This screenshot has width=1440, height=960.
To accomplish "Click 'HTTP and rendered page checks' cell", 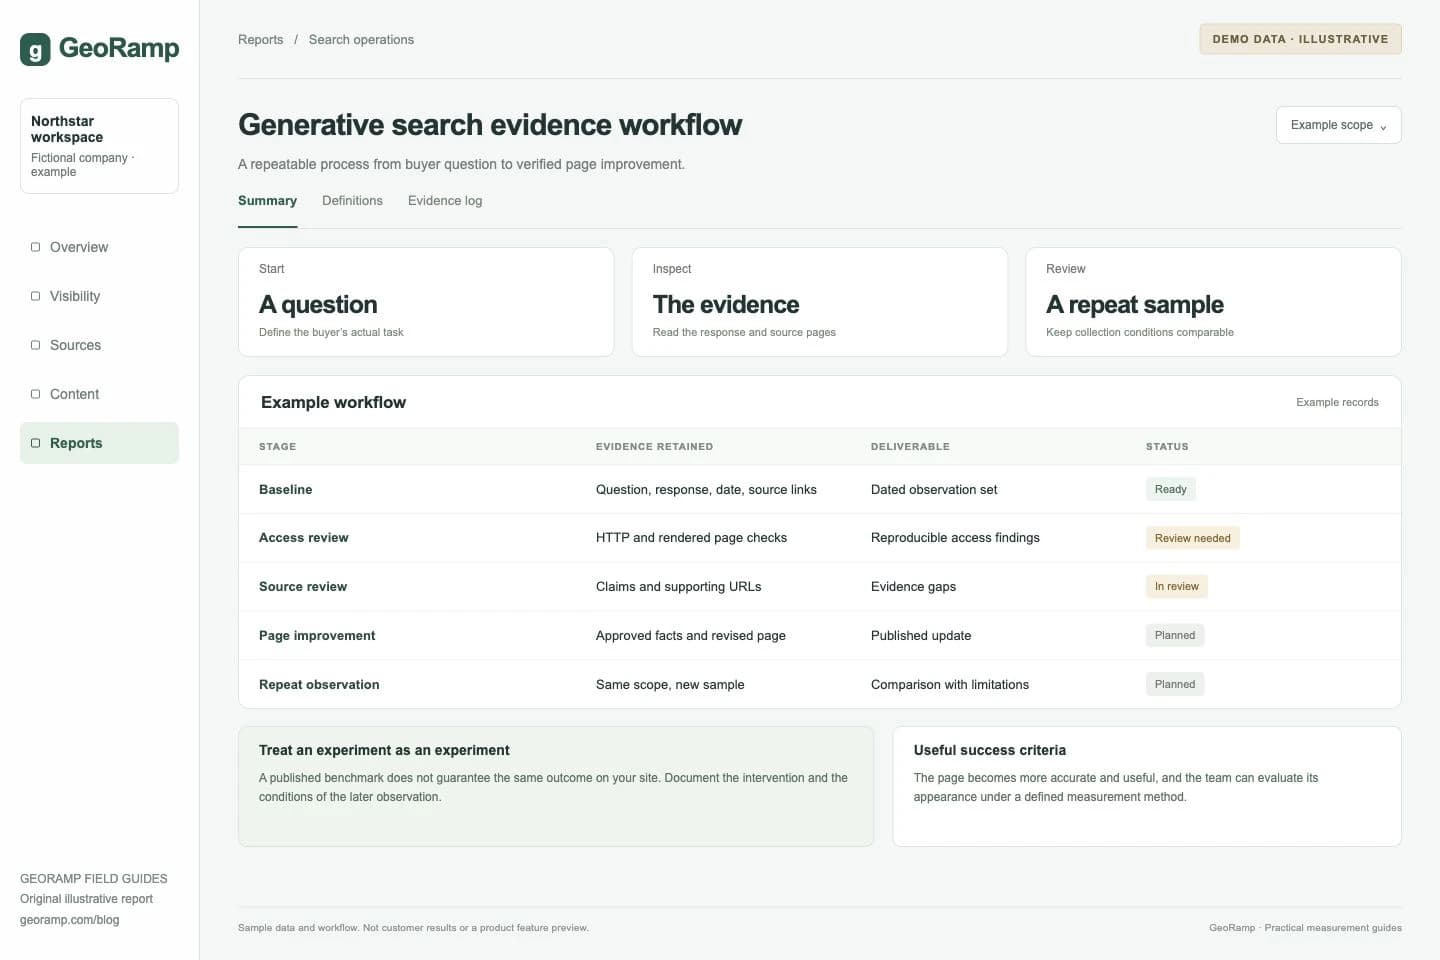I will pyautogui.click(x=691, y=538).
